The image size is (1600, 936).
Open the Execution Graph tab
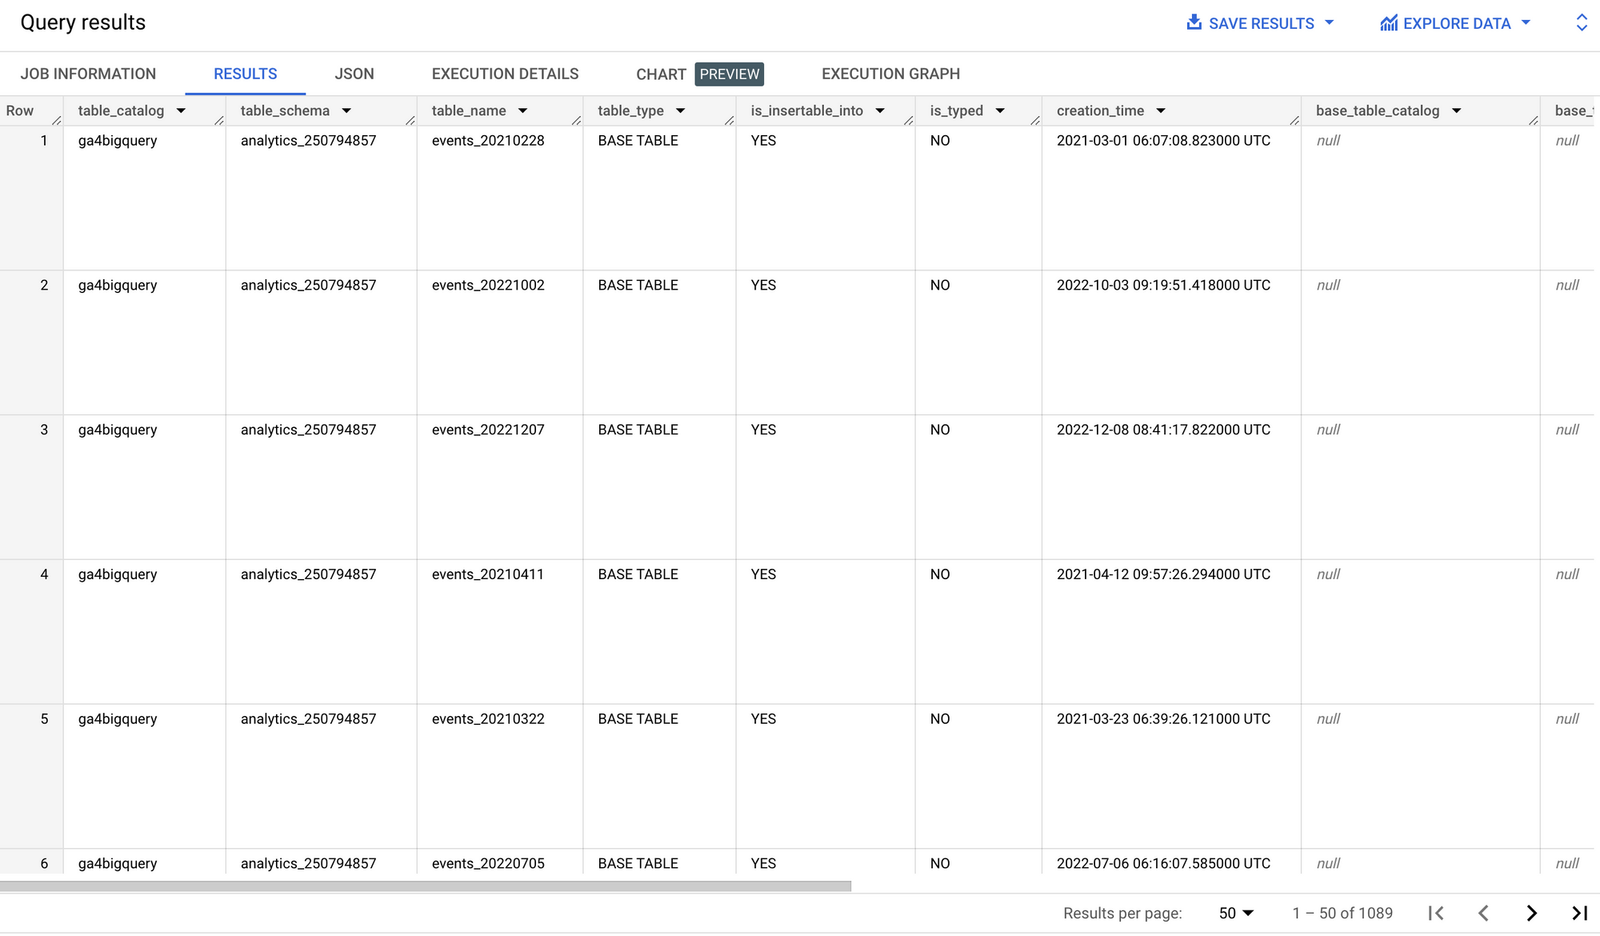890,73
